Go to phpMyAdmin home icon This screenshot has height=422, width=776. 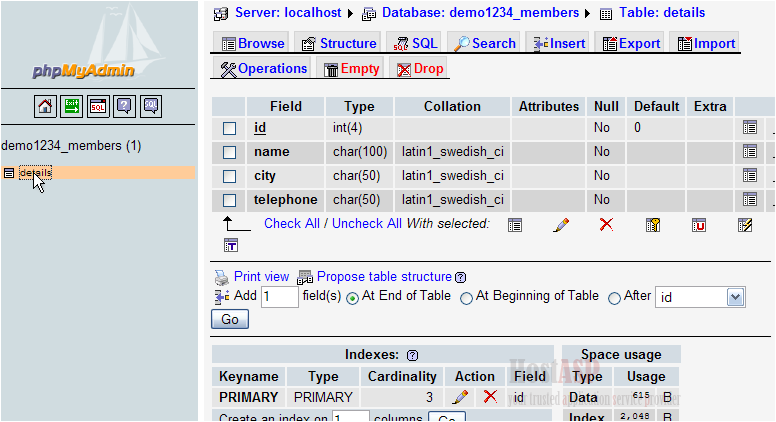pos(45,106)
